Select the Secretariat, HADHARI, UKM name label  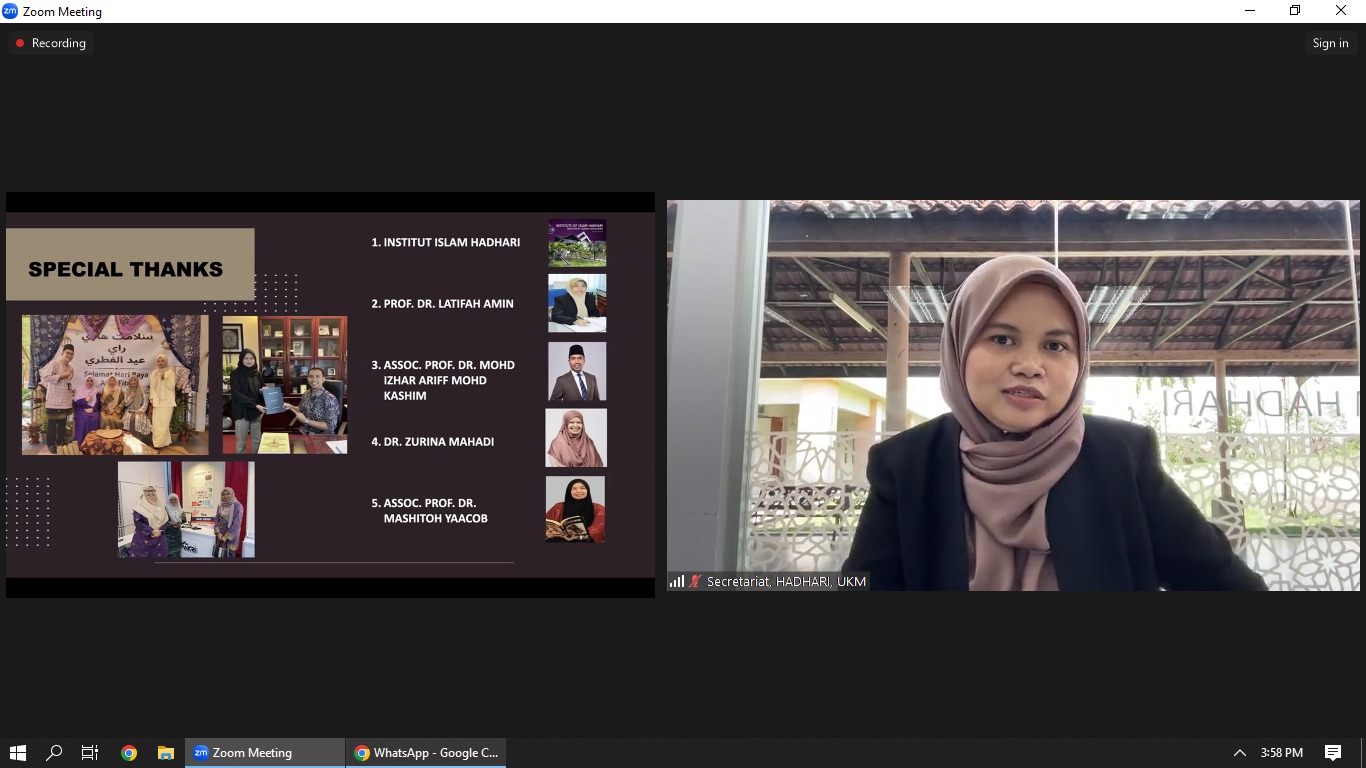tap(786, 581)
